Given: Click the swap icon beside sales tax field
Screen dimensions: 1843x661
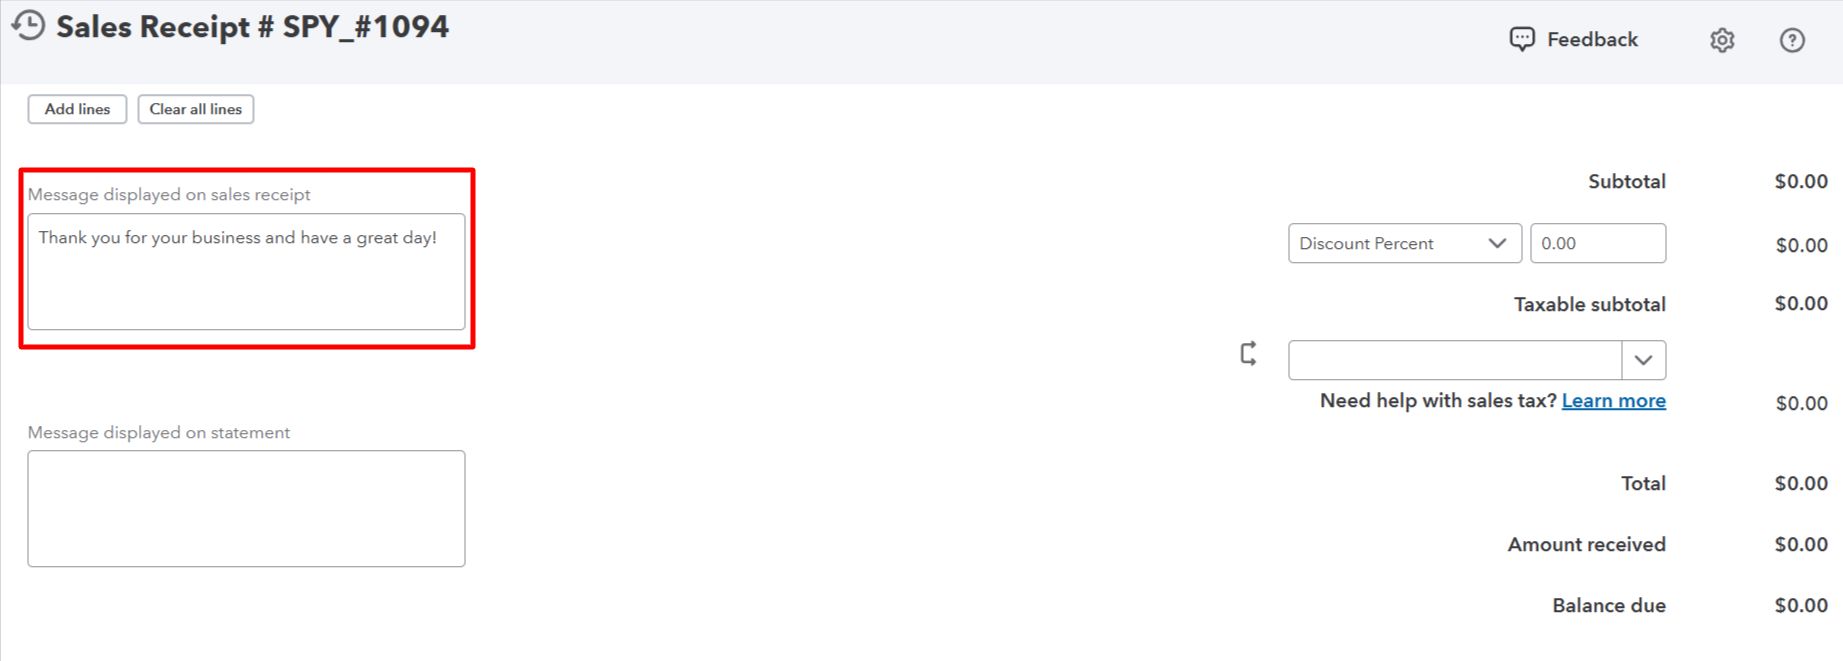Looking at the screenshot, I should click(1248, 354).
